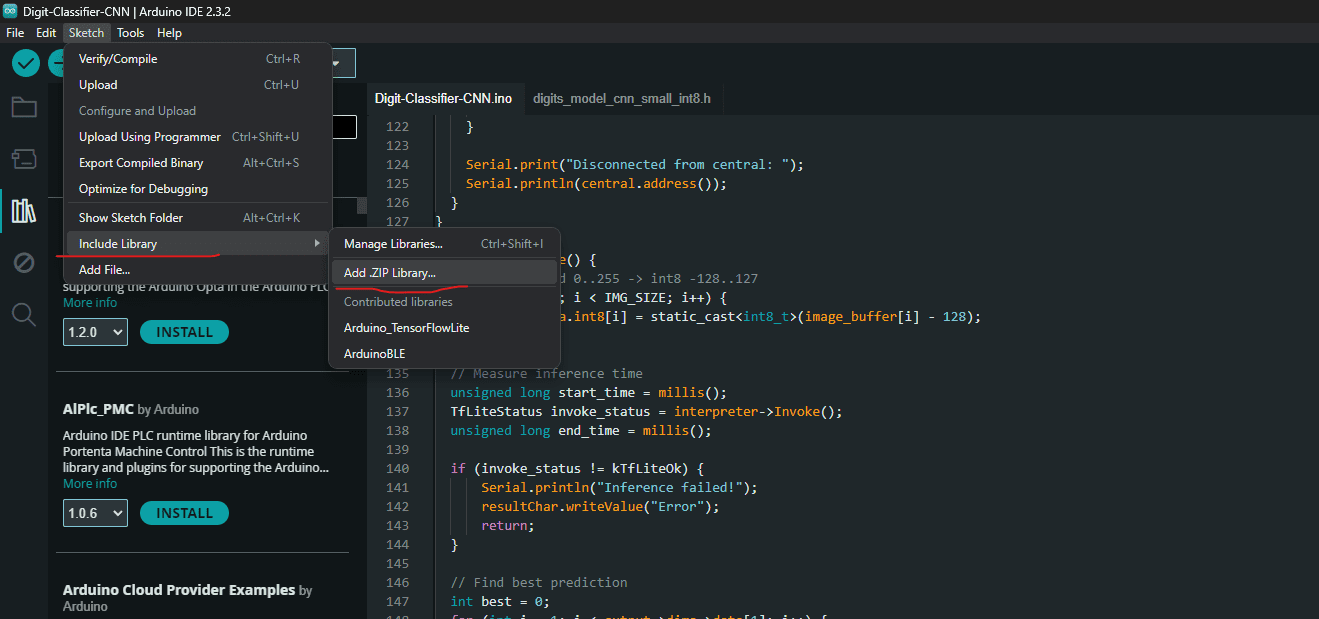
Task: Click the Arduino IDE logo in title bar
Action: 10,10
